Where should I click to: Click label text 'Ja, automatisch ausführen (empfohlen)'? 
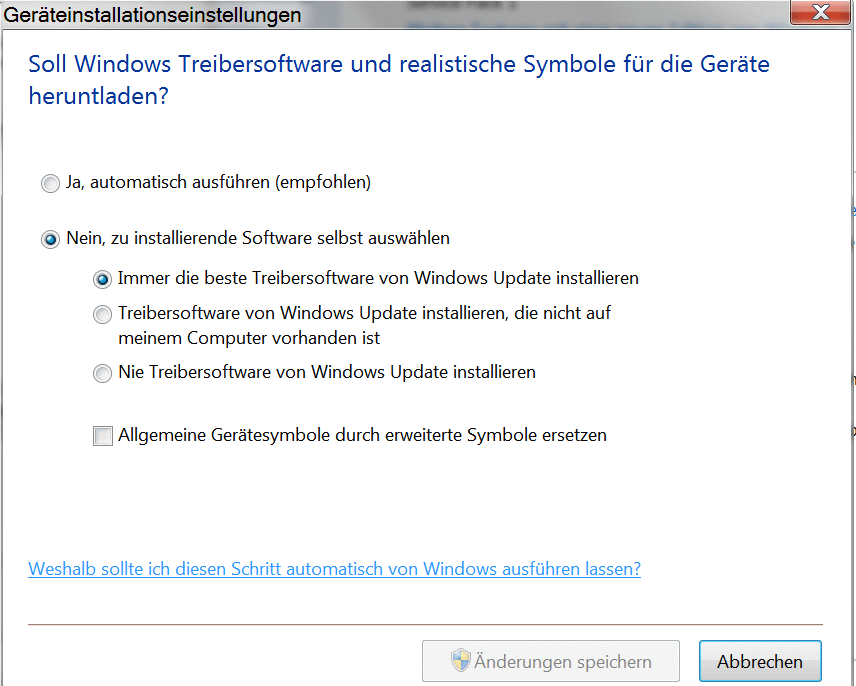tap(218, 182)
